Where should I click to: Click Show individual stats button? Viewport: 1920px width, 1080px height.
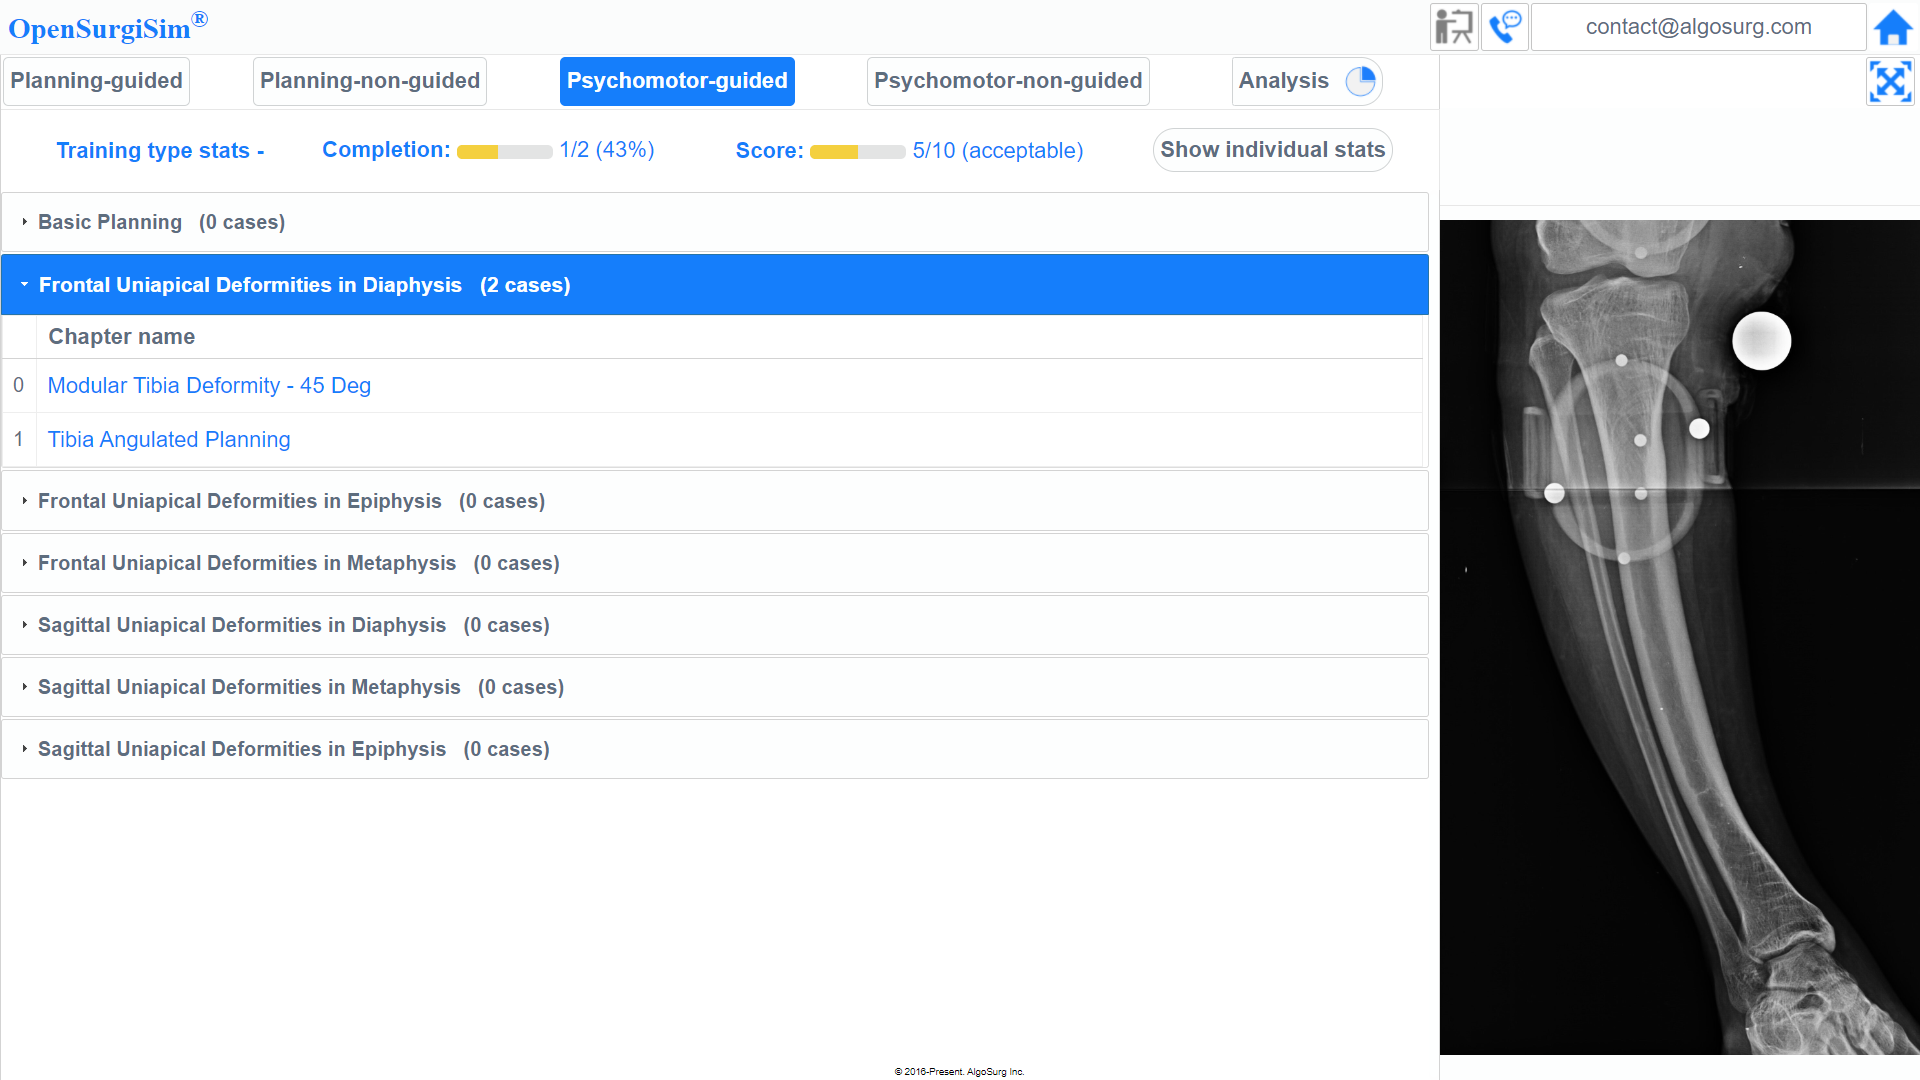[1272, 150]
